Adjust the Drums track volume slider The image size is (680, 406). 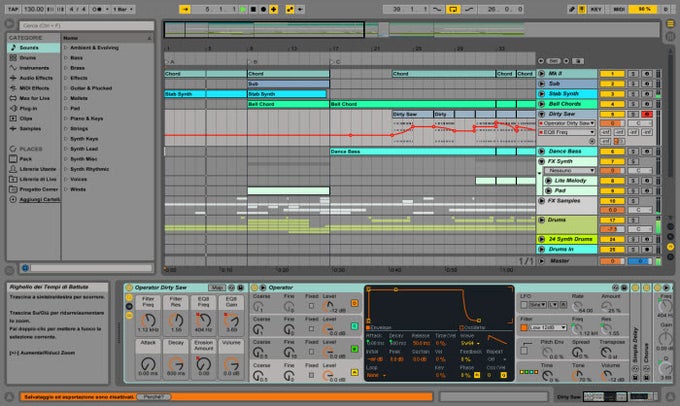click(x=612, y=229)
